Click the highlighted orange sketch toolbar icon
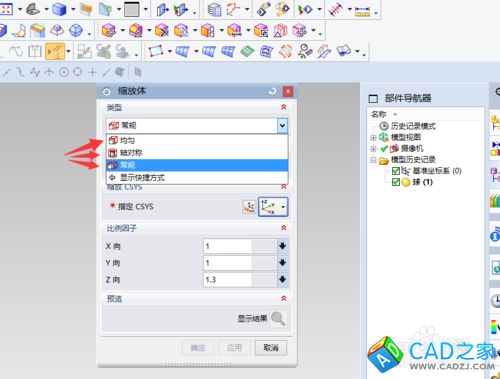This screenshot has width=500, height=379. [55, 52]
